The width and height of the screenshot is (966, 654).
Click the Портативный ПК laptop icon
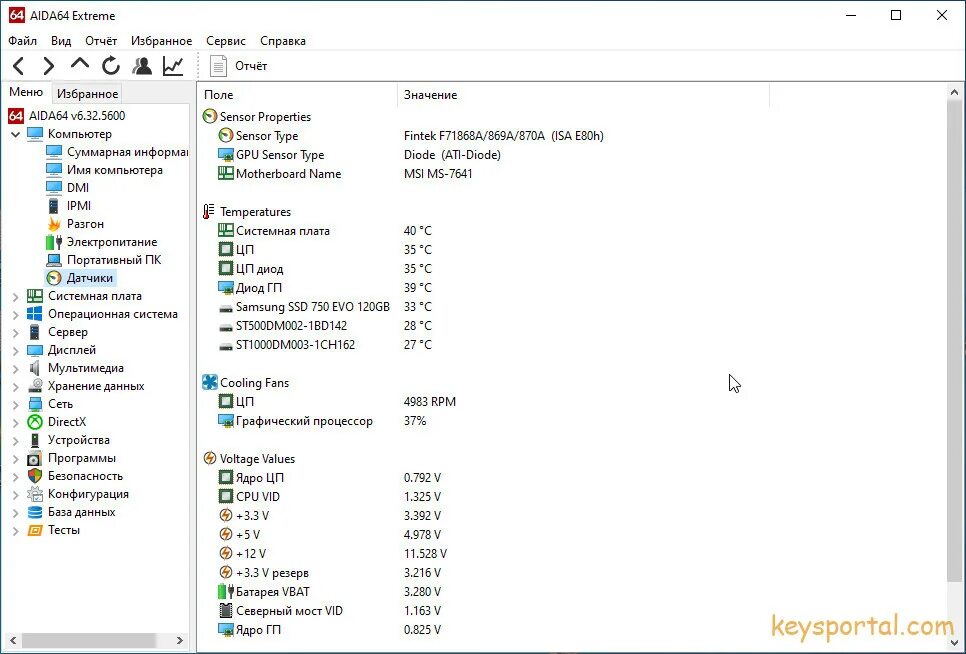coord(54,260)
